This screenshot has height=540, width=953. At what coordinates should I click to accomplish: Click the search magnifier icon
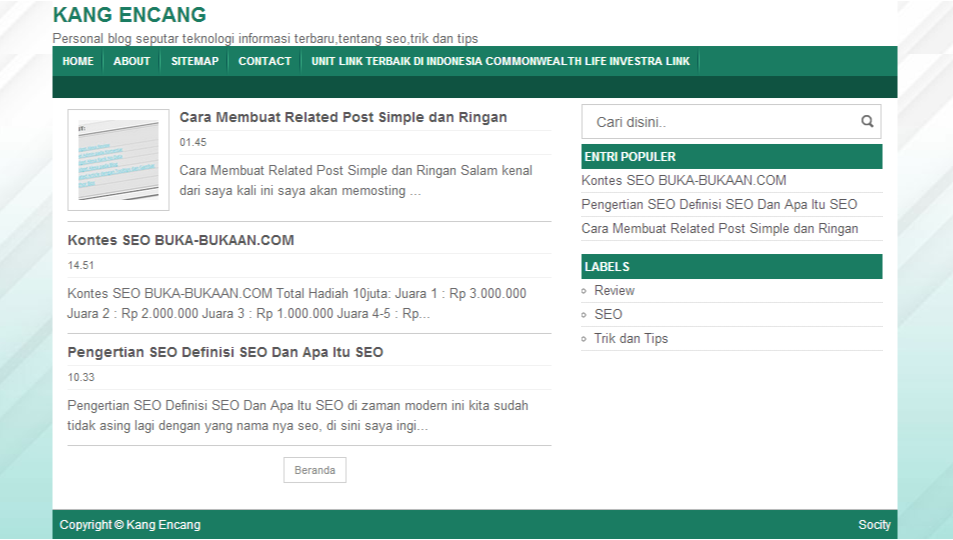pos(867,122)
